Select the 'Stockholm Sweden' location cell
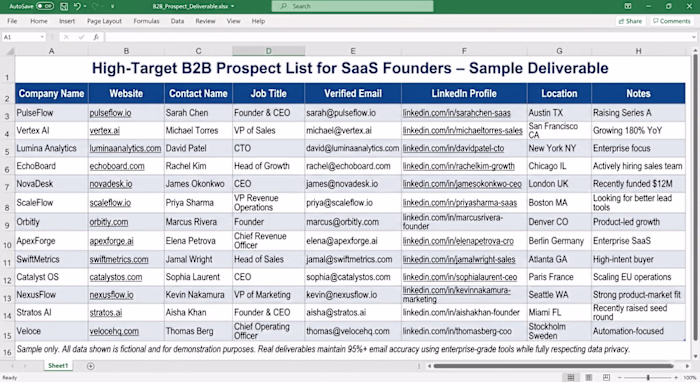The image size is (700, 382). [x=559, y=331]
